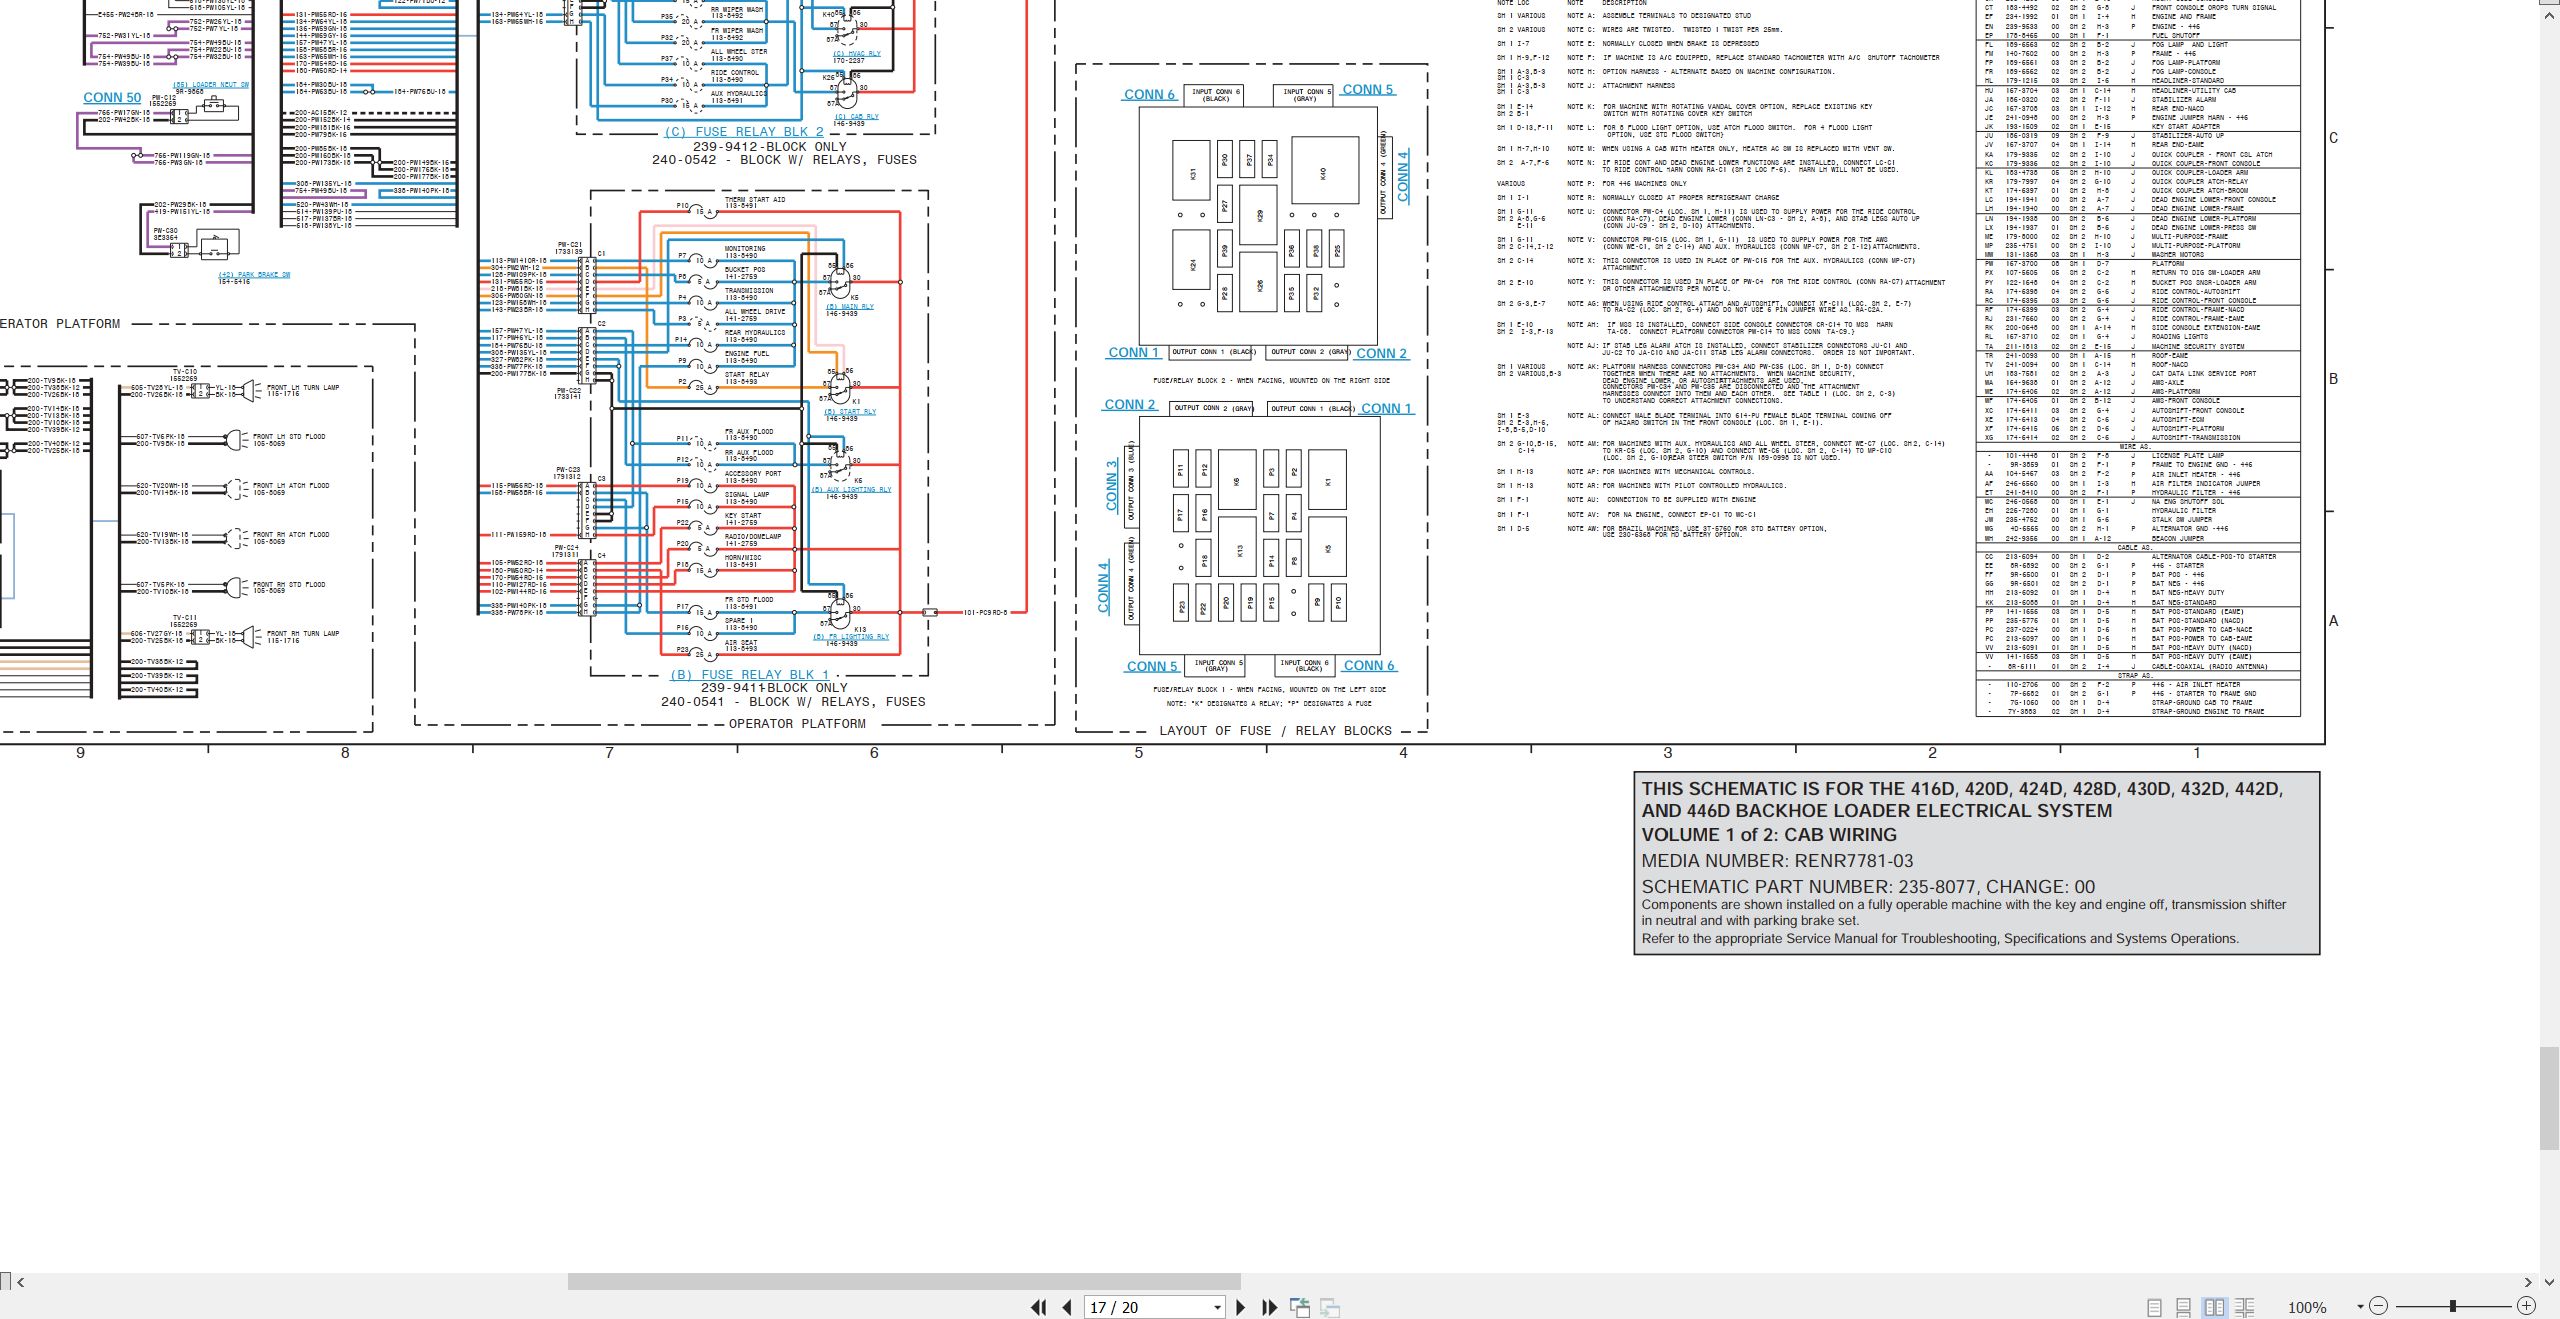Go to the first page
This screenshot has width=2560, height=1319.
tap(1039, 1307)
